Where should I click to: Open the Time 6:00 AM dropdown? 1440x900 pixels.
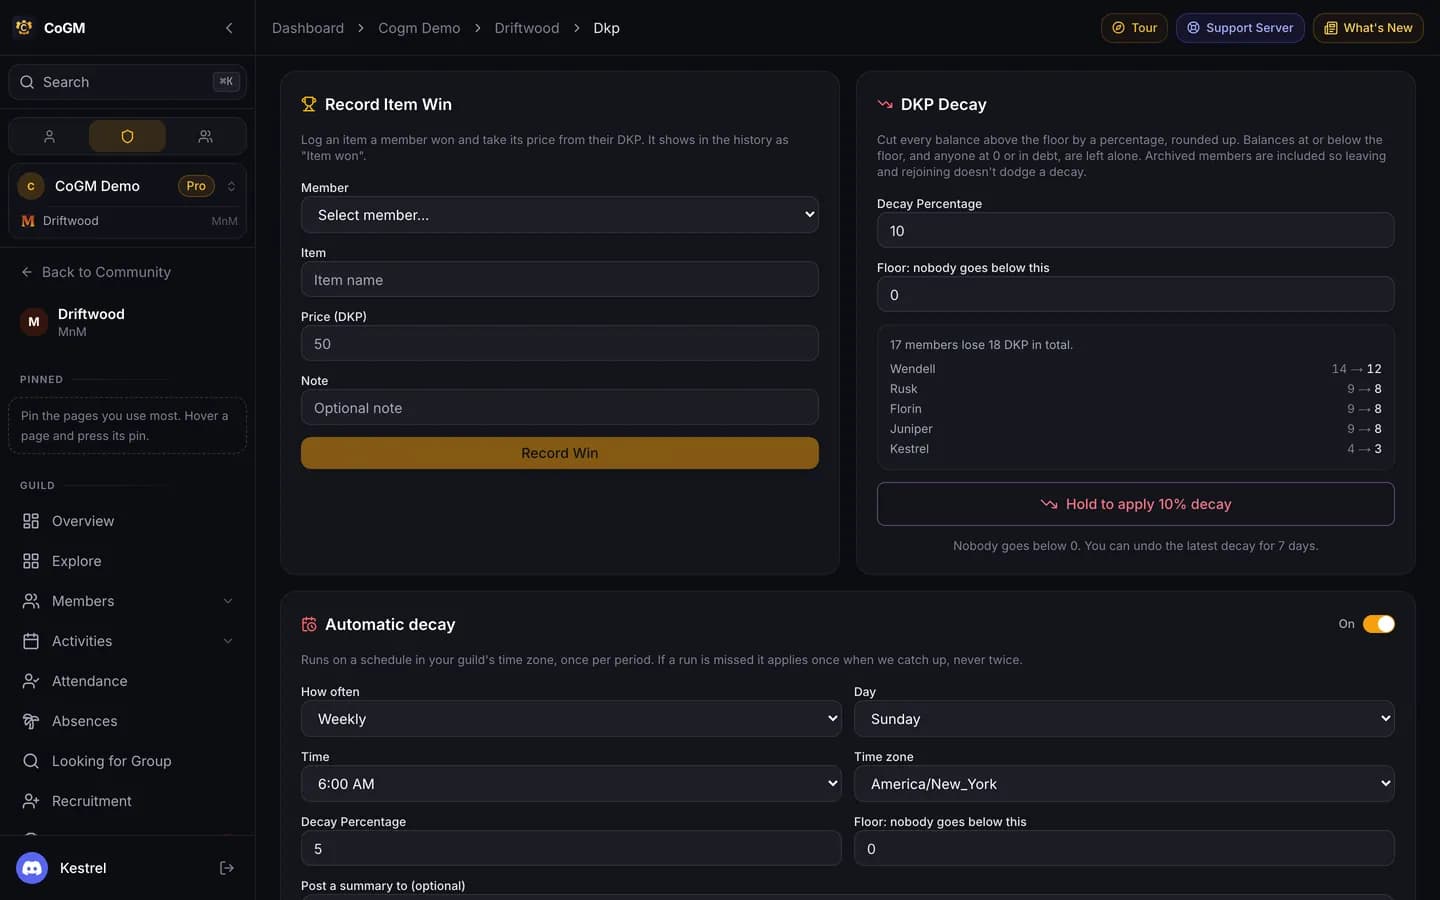tap(571, 784)
